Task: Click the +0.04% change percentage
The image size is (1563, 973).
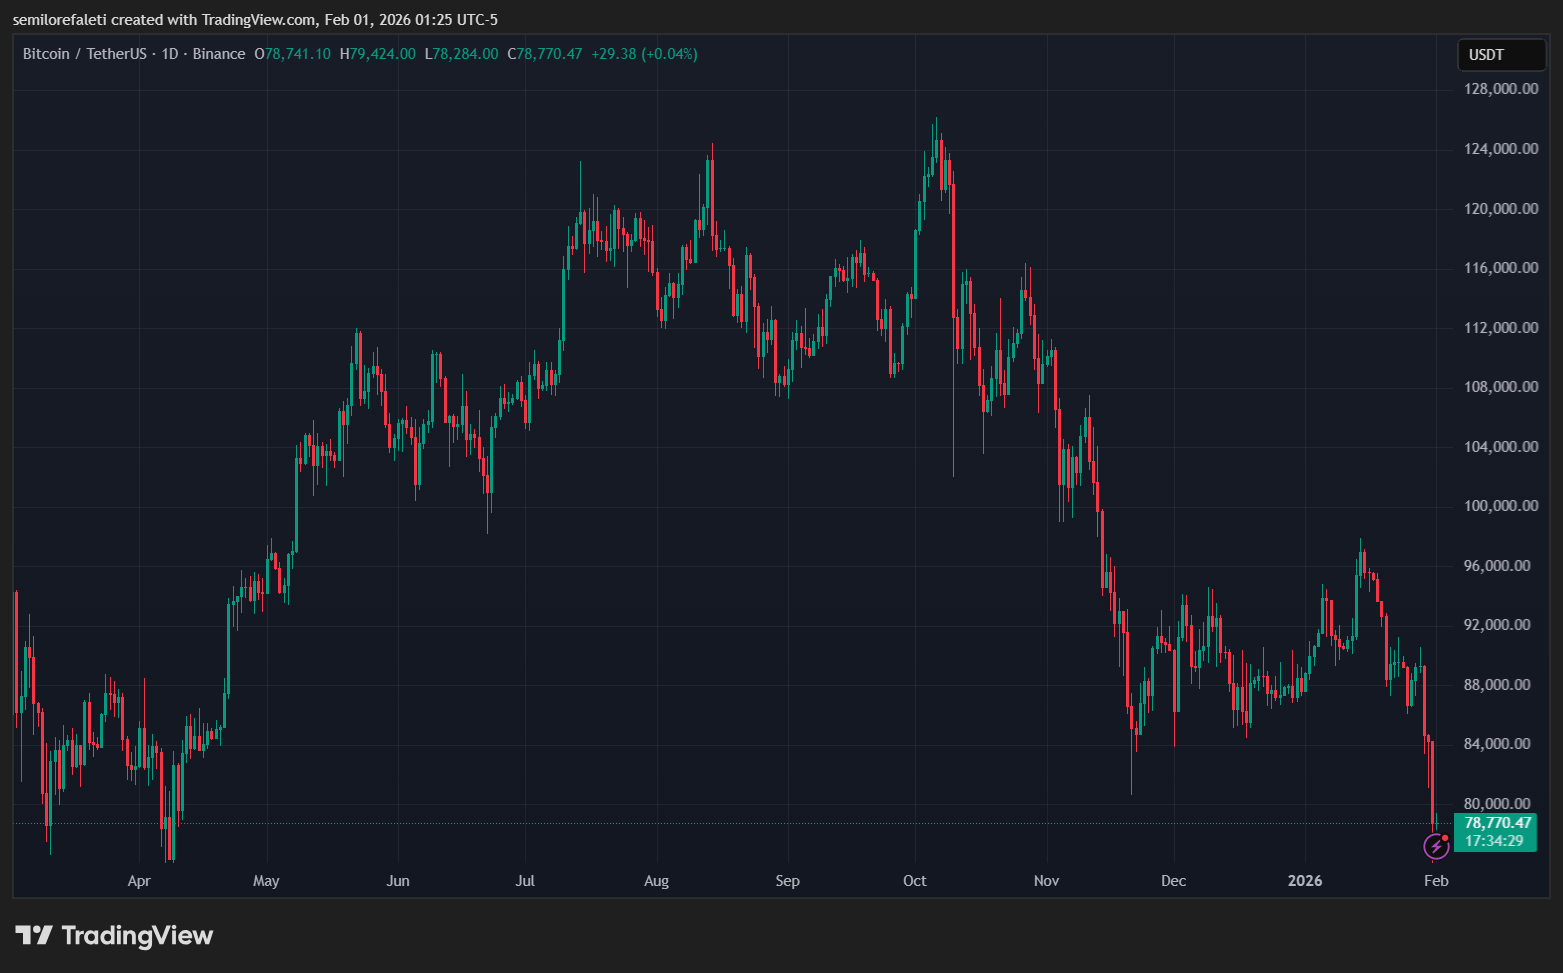Action: pyautogui.click(x=668, y=54)
